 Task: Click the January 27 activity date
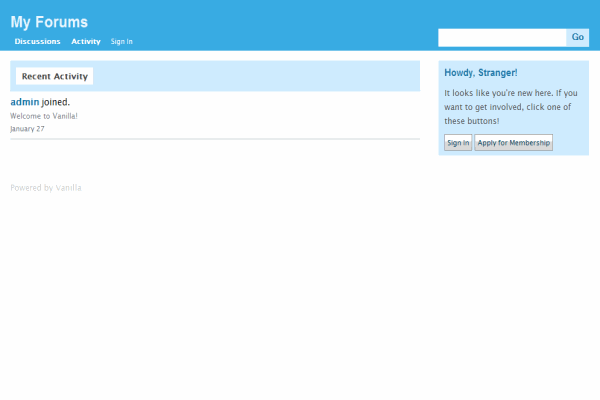[x=27, y=129]
